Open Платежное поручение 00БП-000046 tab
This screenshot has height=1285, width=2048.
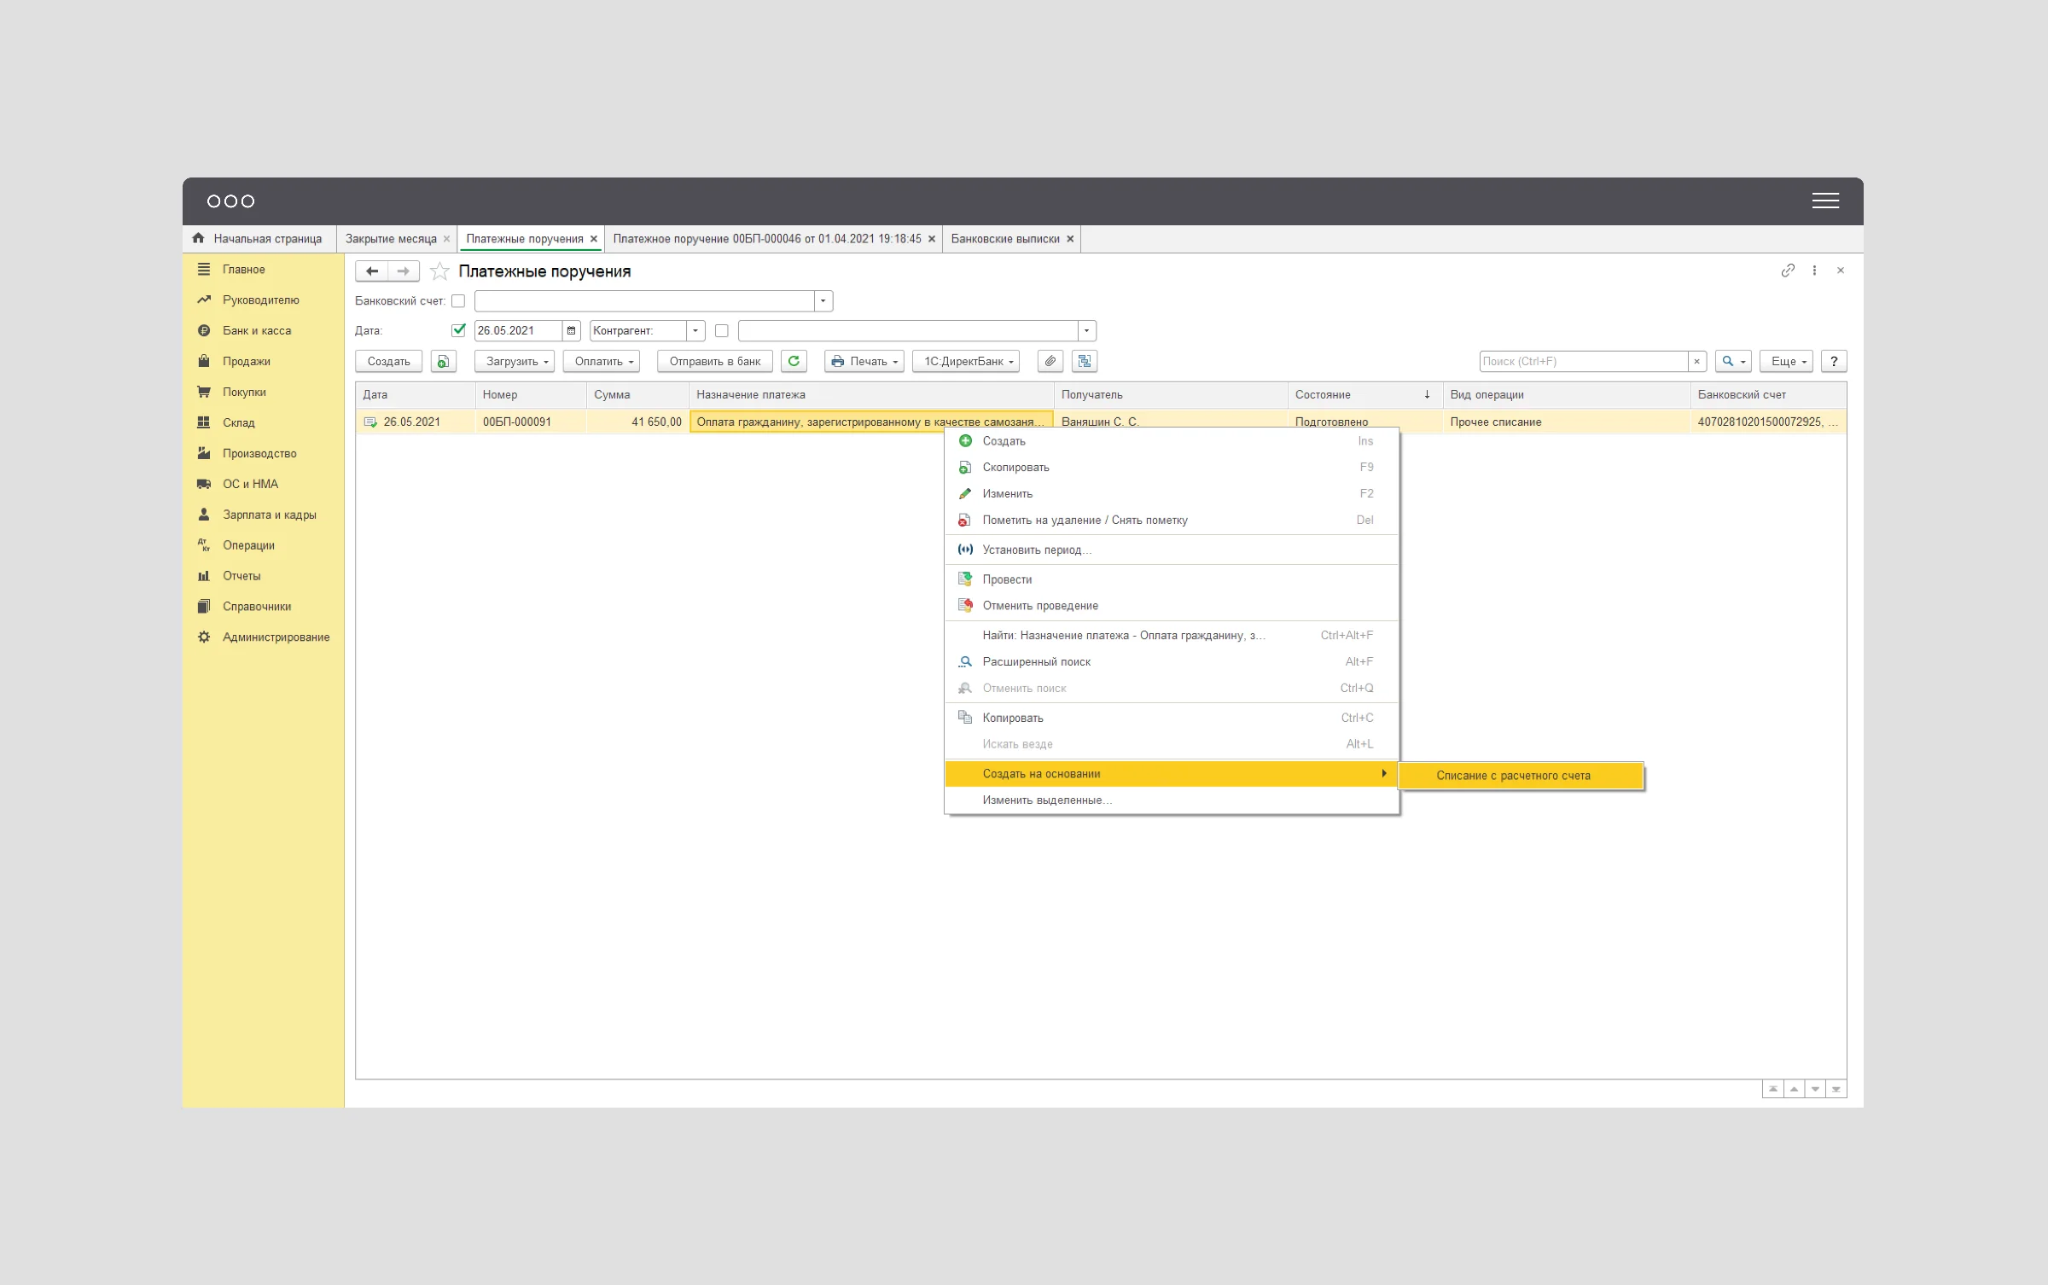767,239
